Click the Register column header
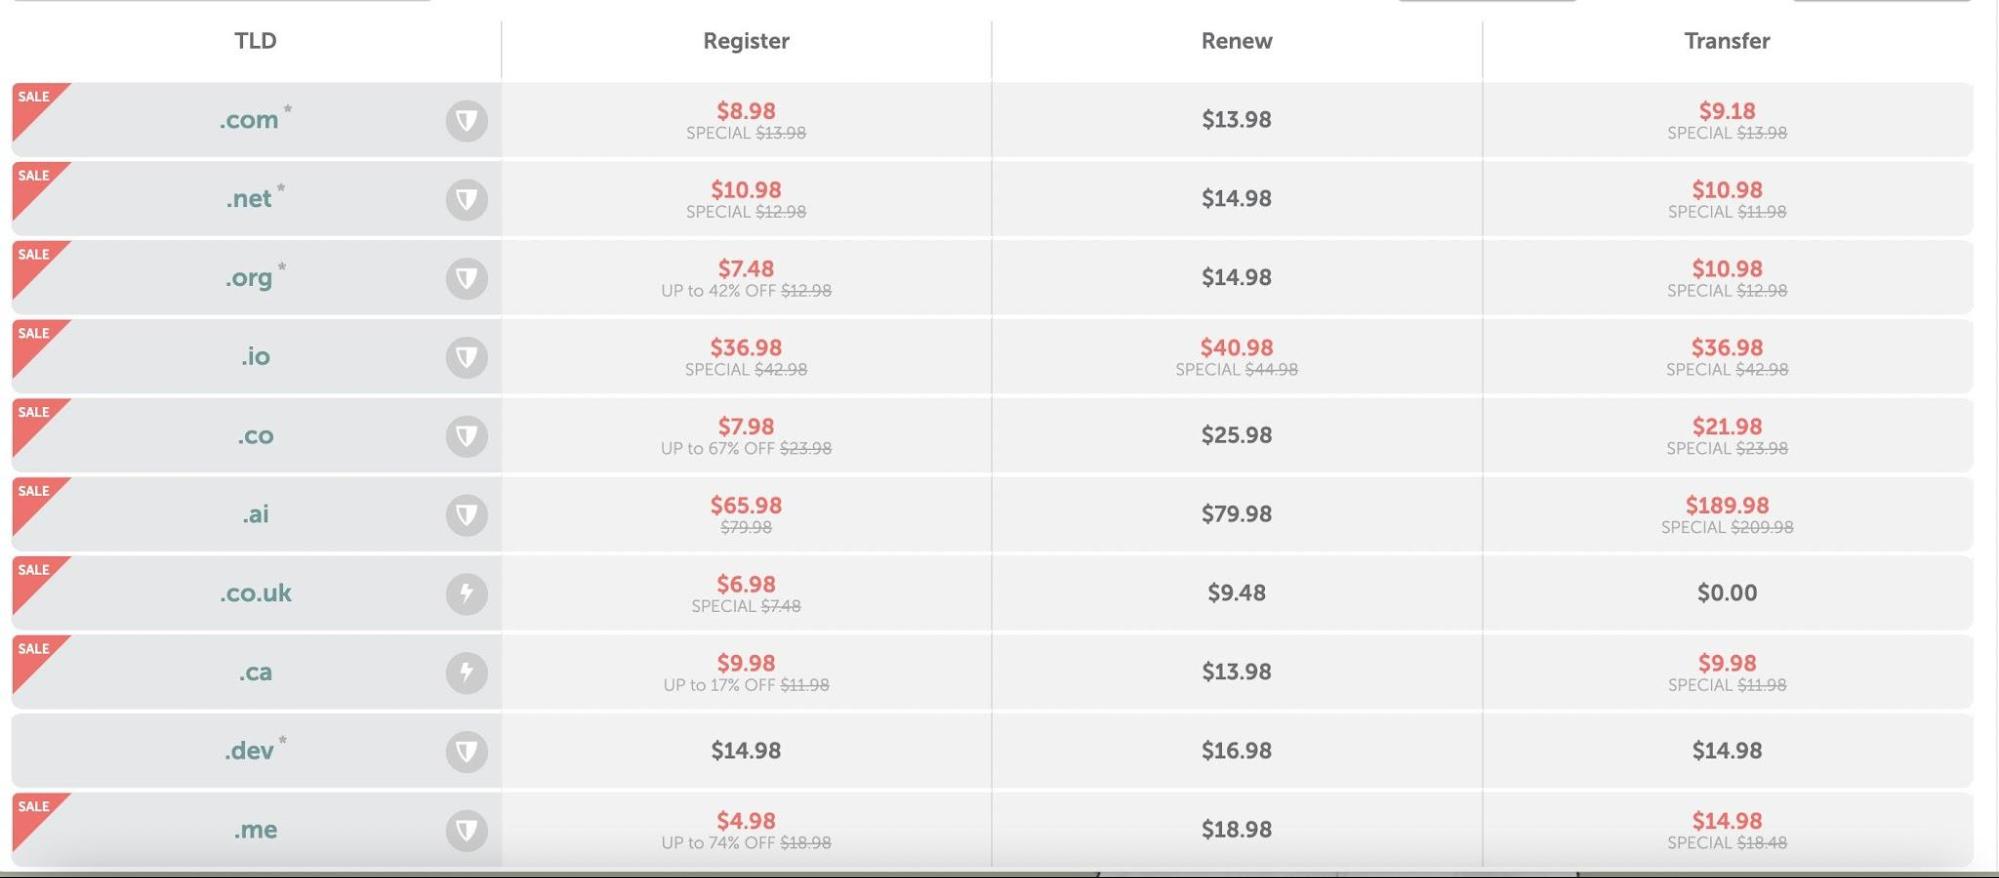The height and width of the screenshot is (878, 1999). (745, 41)
